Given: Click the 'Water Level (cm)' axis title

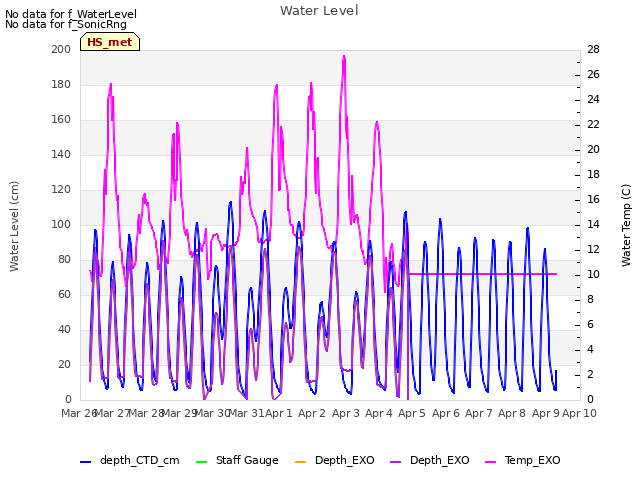Looking at the screenshot, I should (x=14, y=226).
